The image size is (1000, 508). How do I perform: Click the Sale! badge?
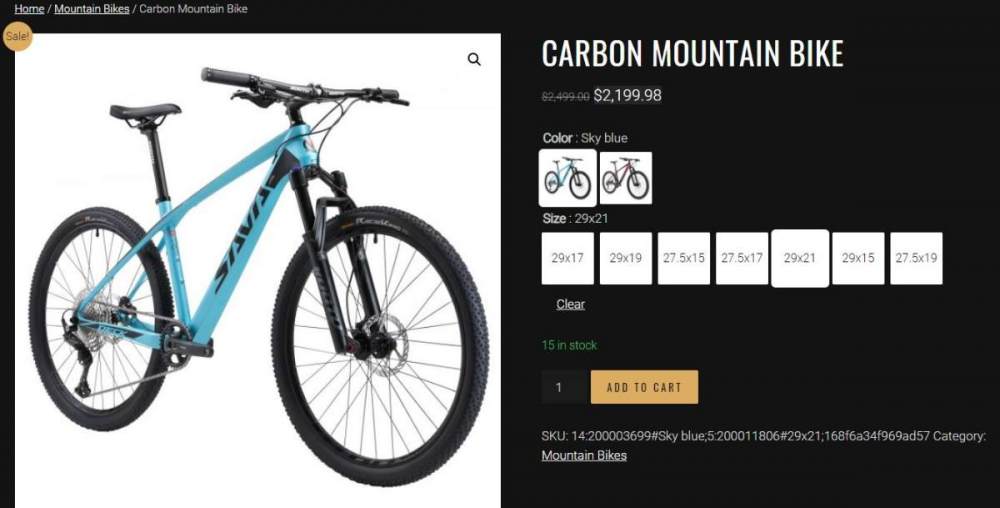tap(17, 37)
